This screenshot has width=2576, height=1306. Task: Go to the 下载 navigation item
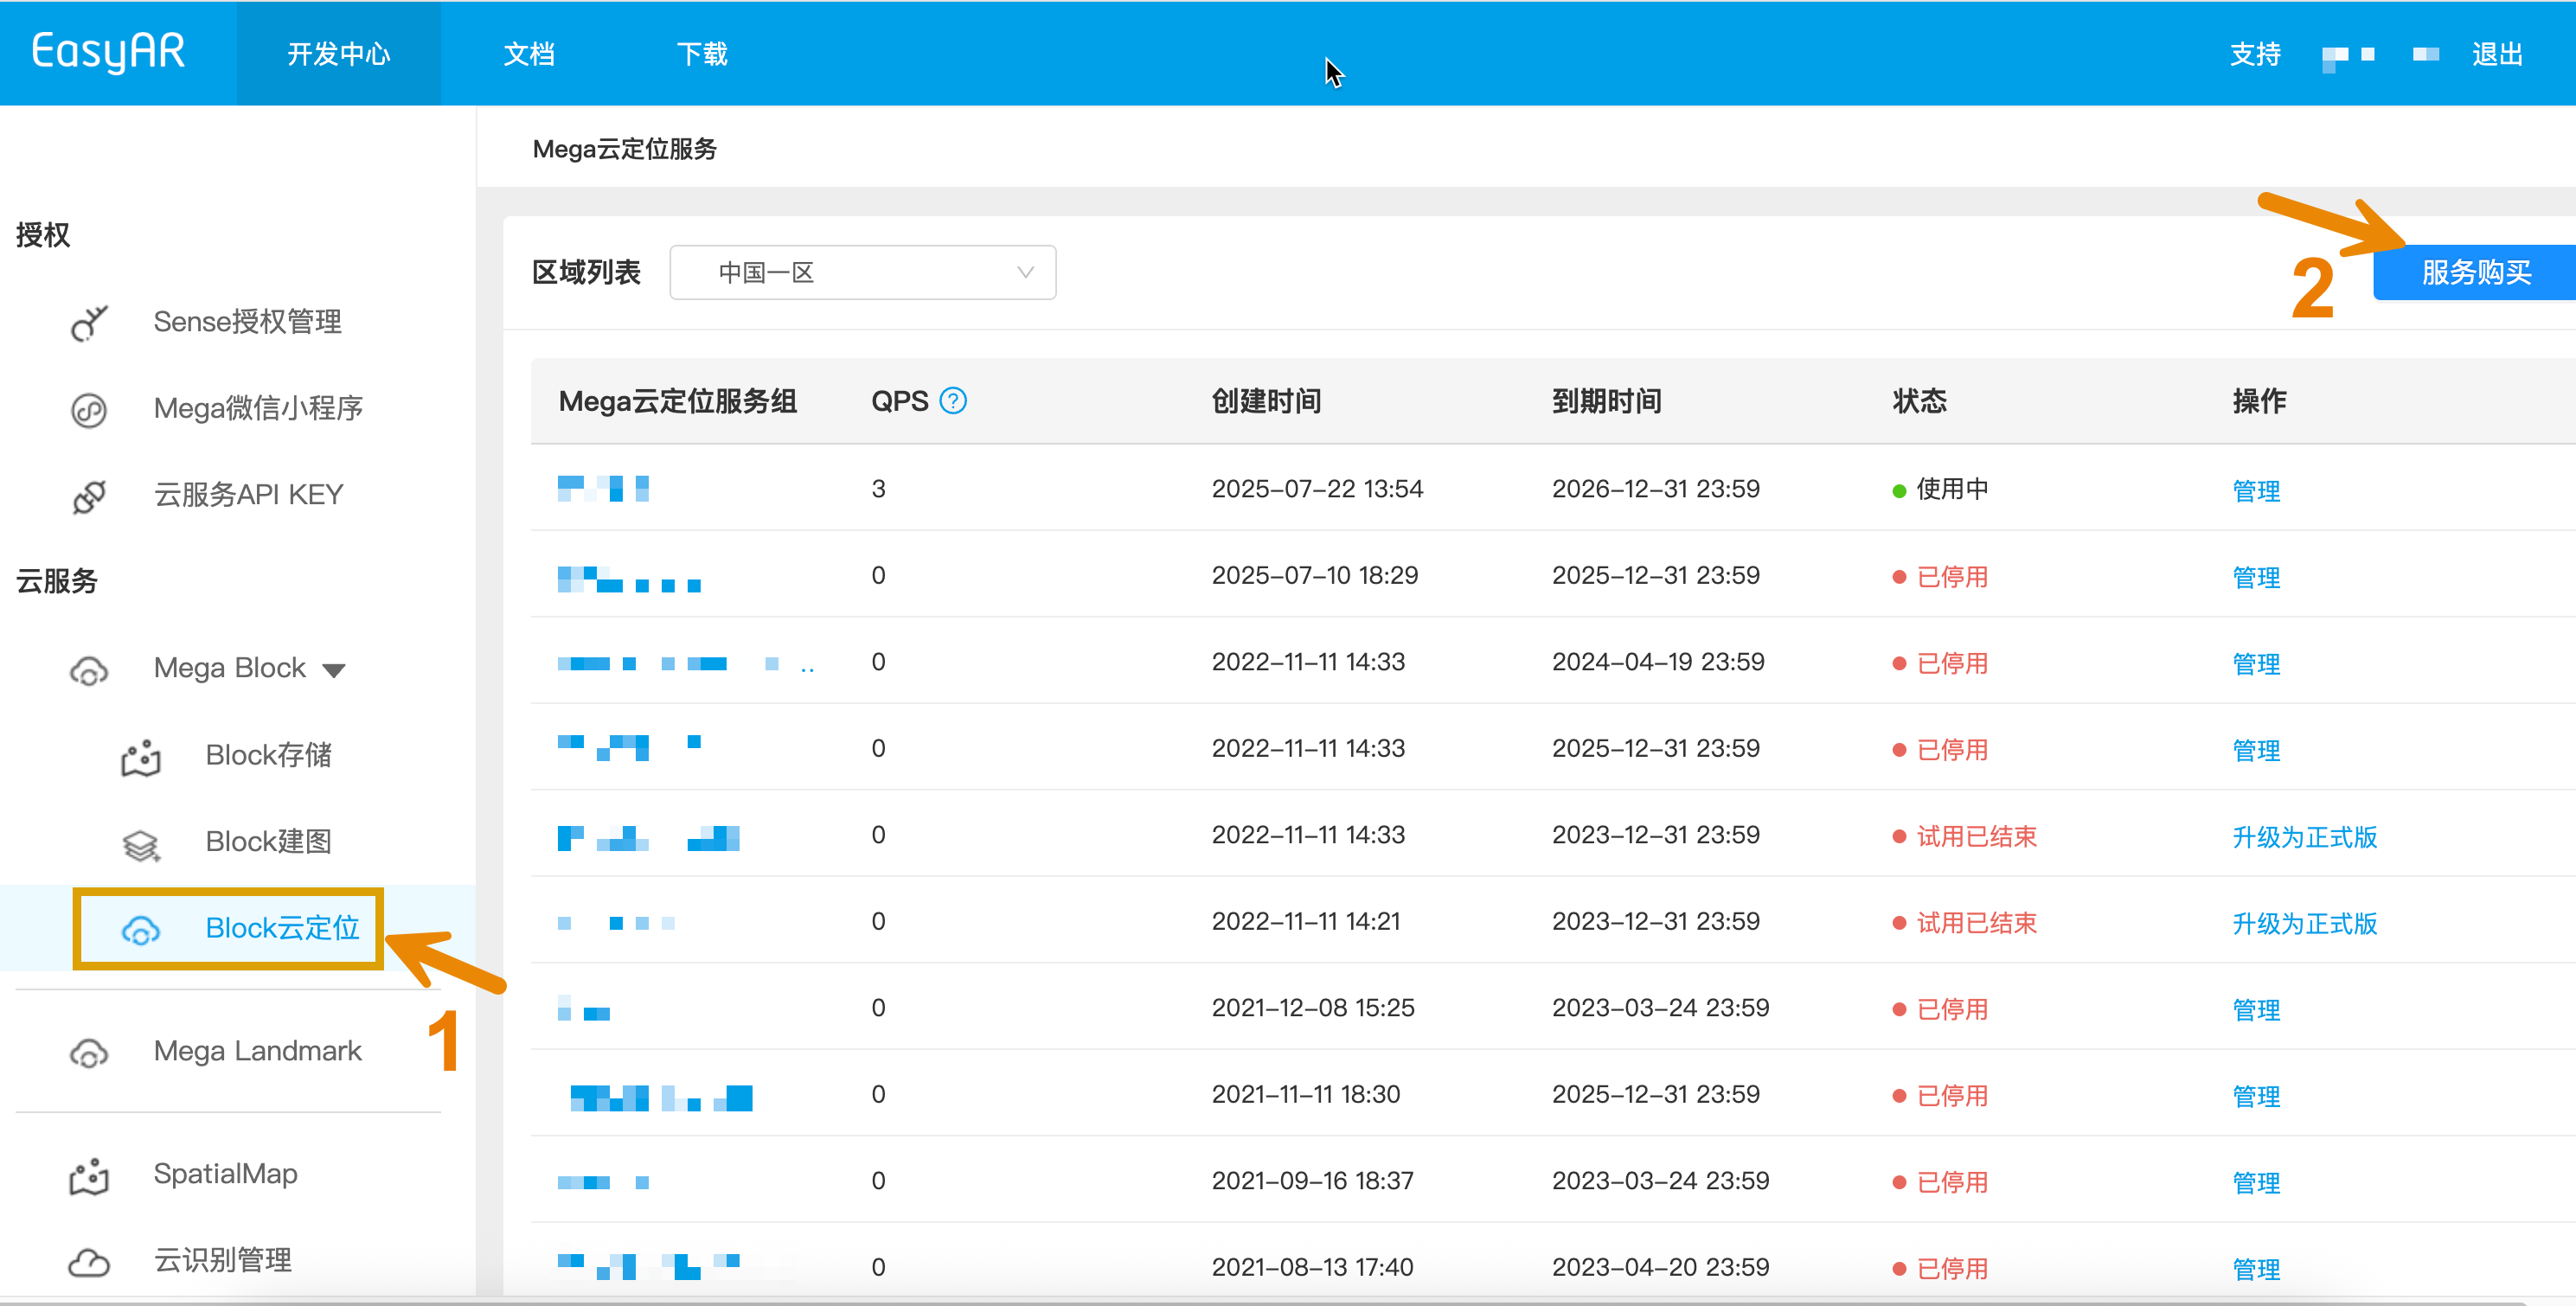pyautogui.click(x=702, y=54)
